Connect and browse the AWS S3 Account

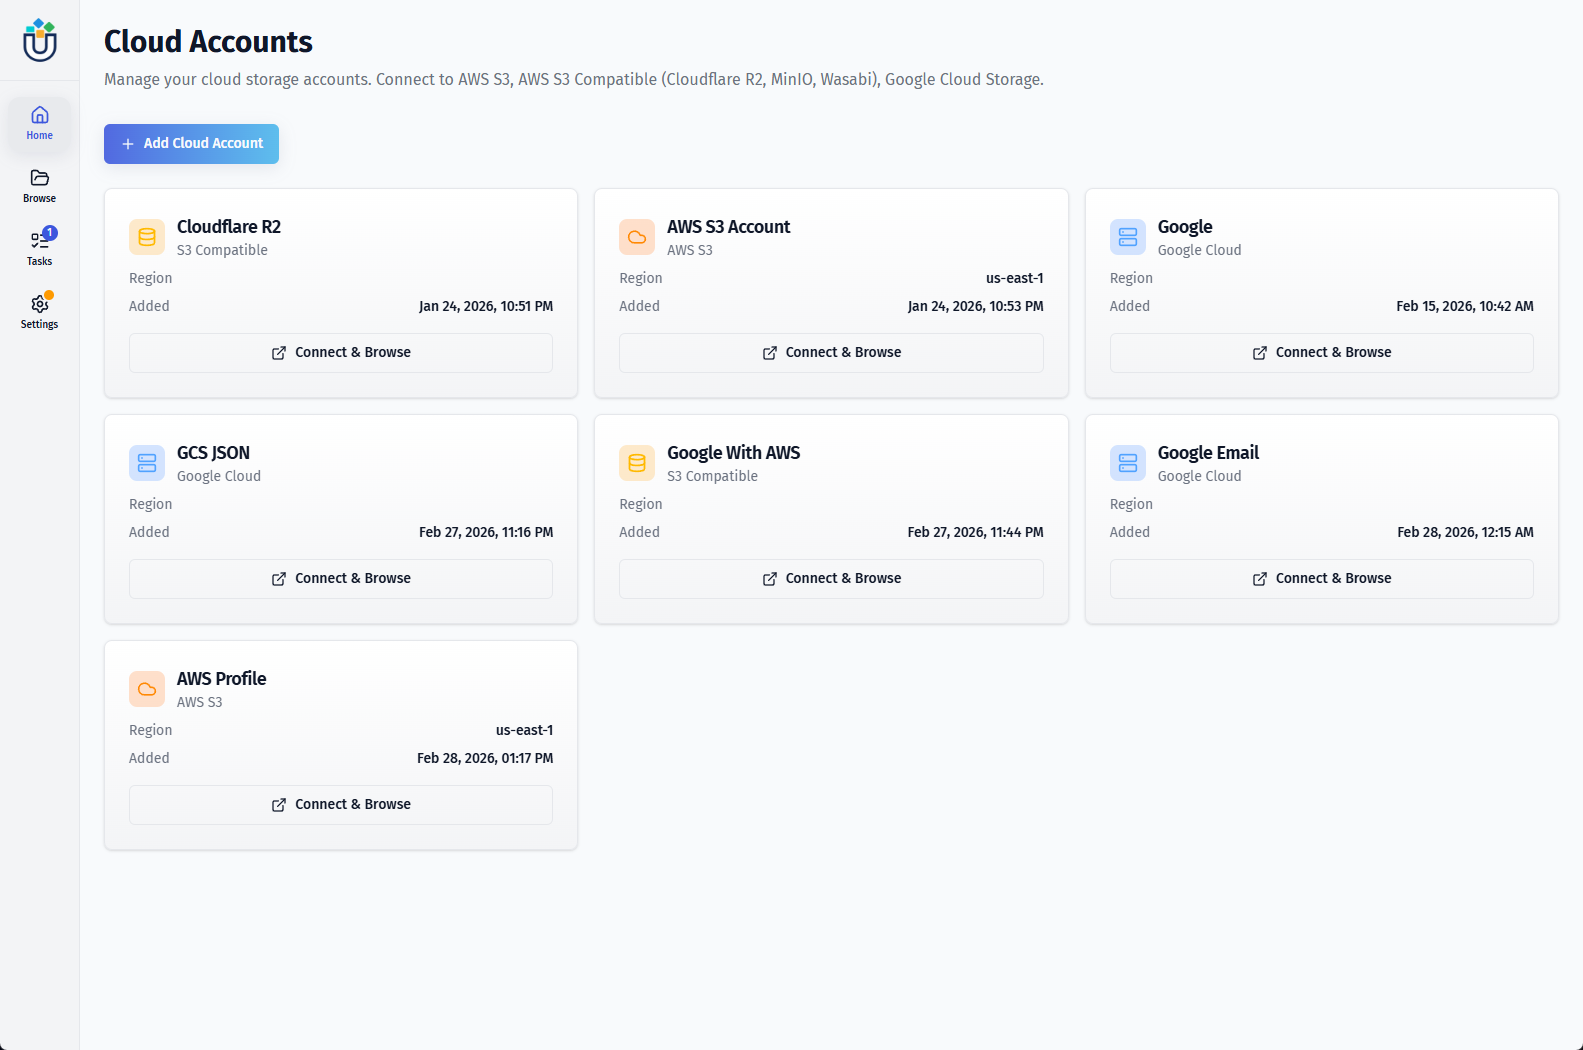tap(831, 353)
